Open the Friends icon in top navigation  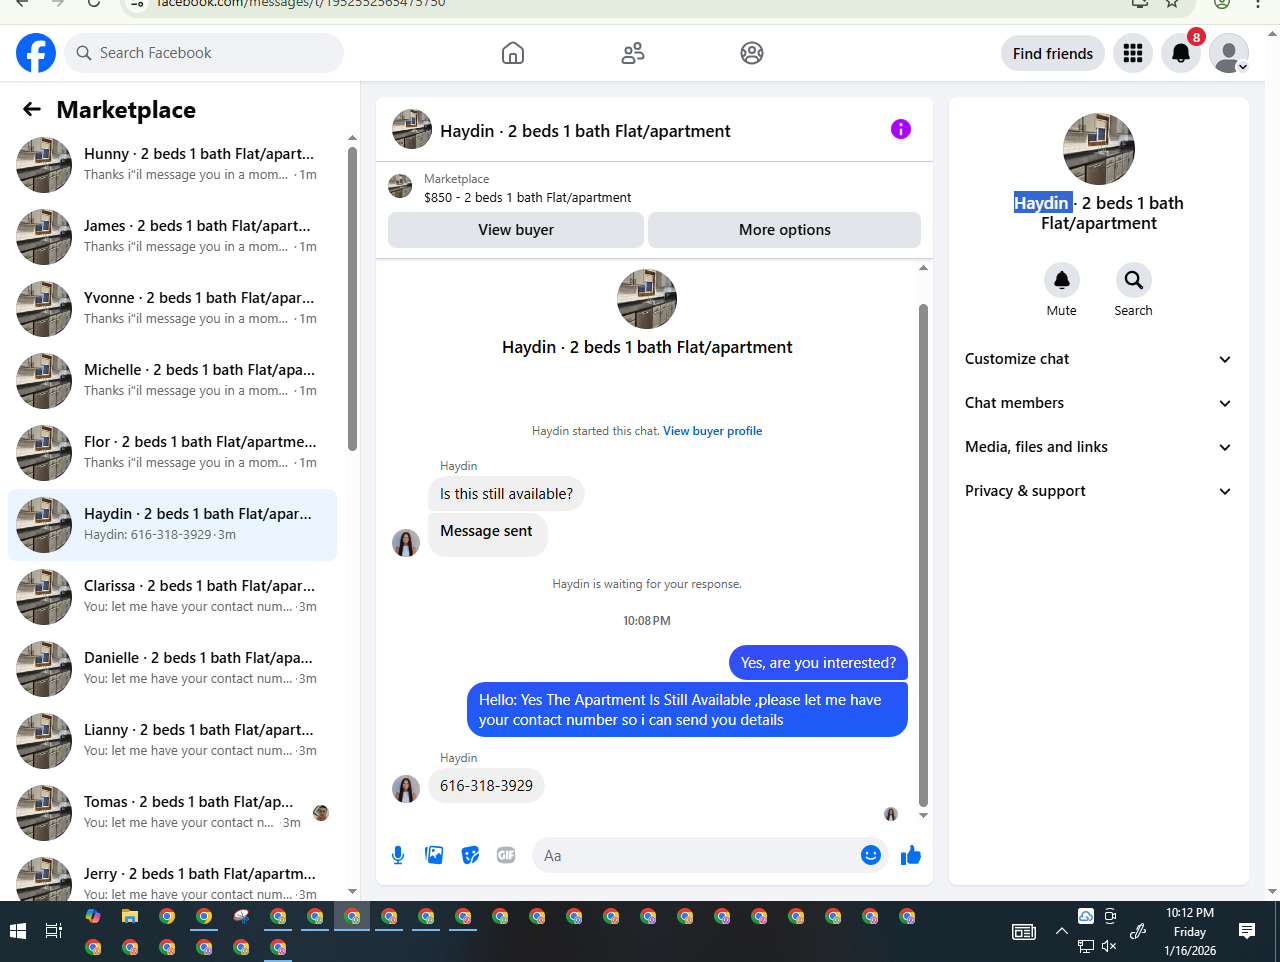pos(633,53)
